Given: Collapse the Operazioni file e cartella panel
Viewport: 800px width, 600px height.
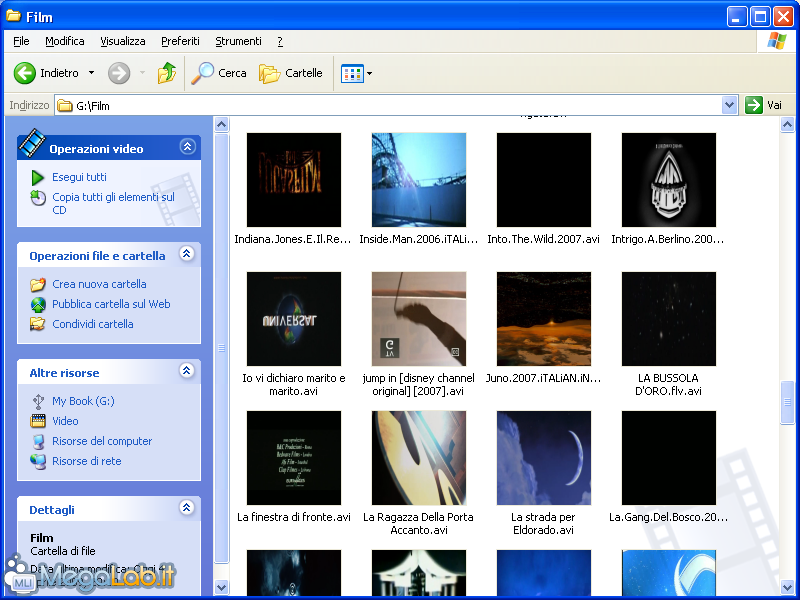Looking at the screenshot, I should pos(187,254).
